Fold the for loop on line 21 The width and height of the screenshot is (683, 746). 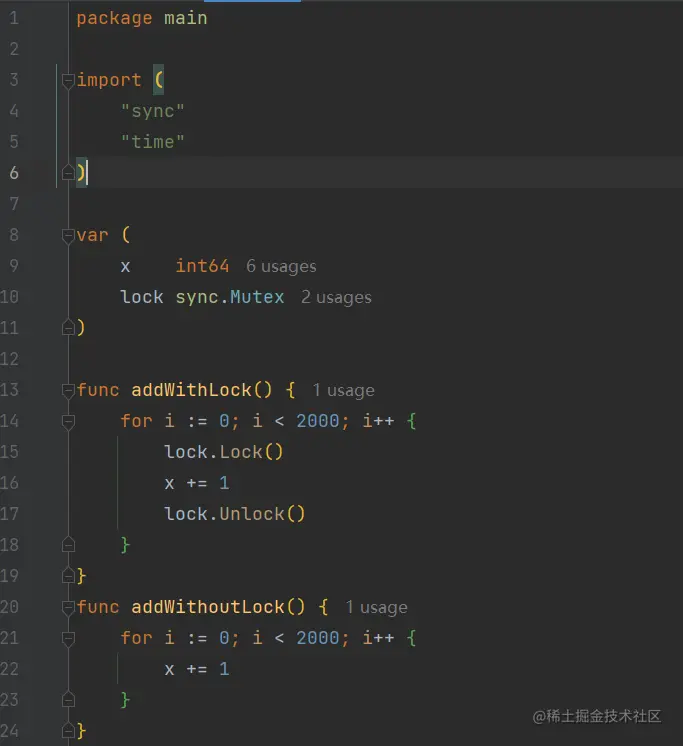68,638
